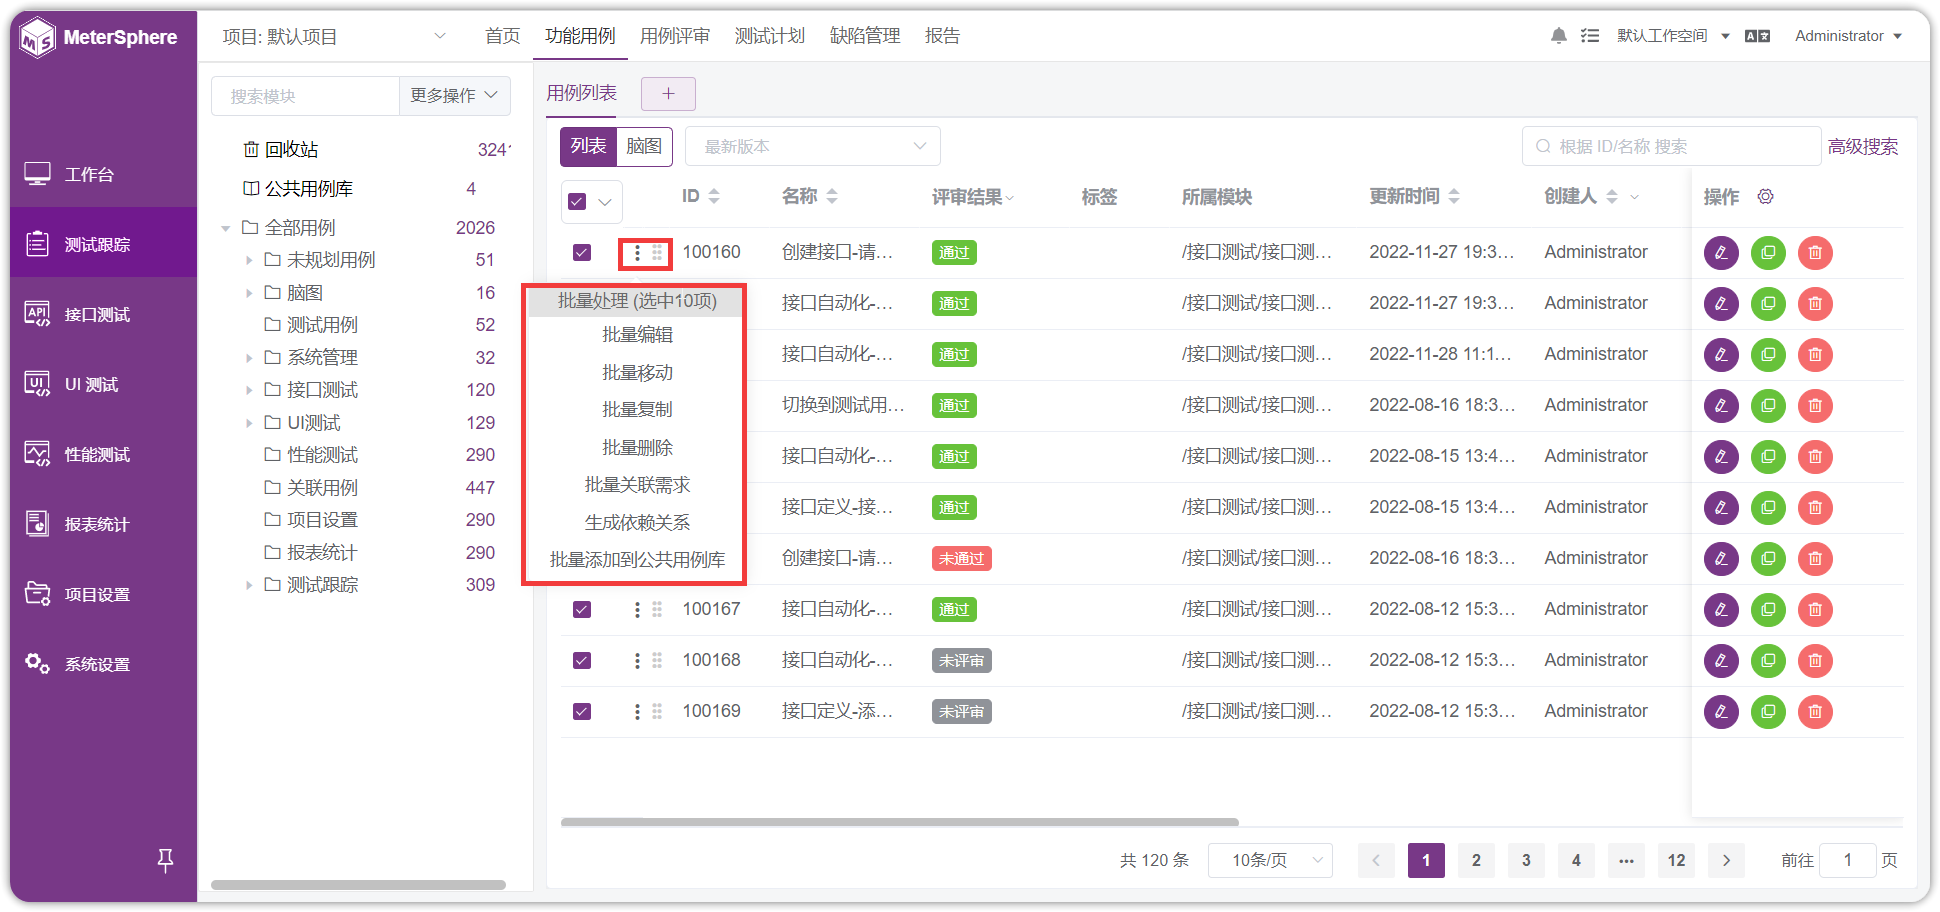Expand the 未规划用例 tree folder
1940x912 pixels.
(249, 260)
